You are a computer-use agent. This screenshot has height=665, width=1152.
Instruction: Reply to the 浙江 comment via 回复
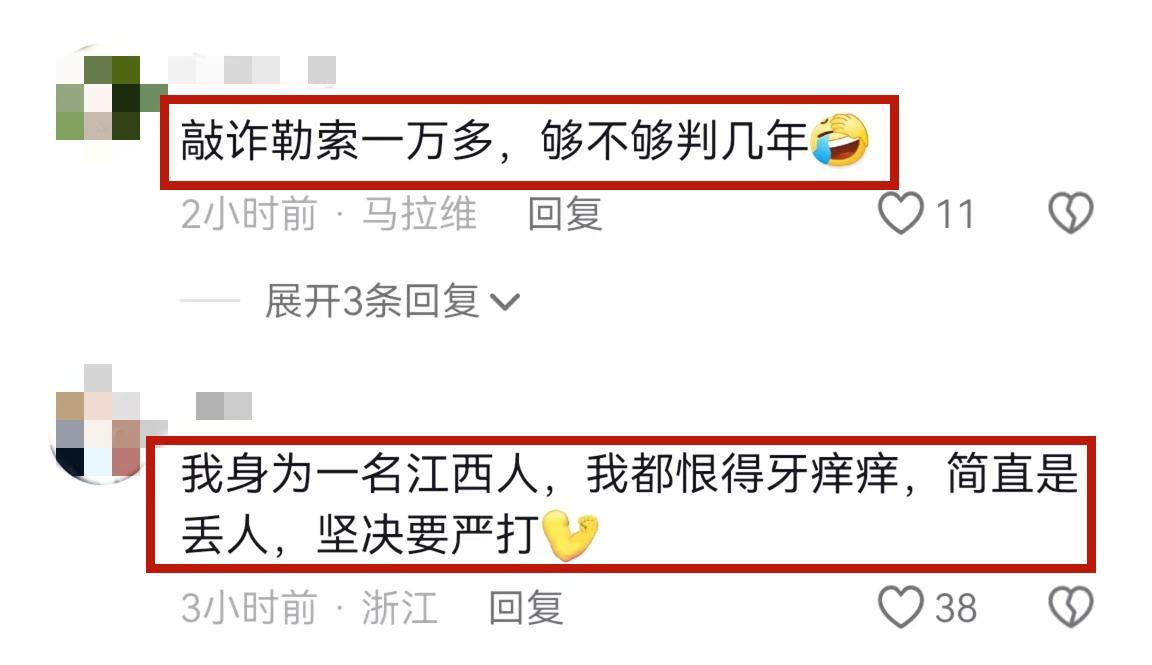point(526,608)
